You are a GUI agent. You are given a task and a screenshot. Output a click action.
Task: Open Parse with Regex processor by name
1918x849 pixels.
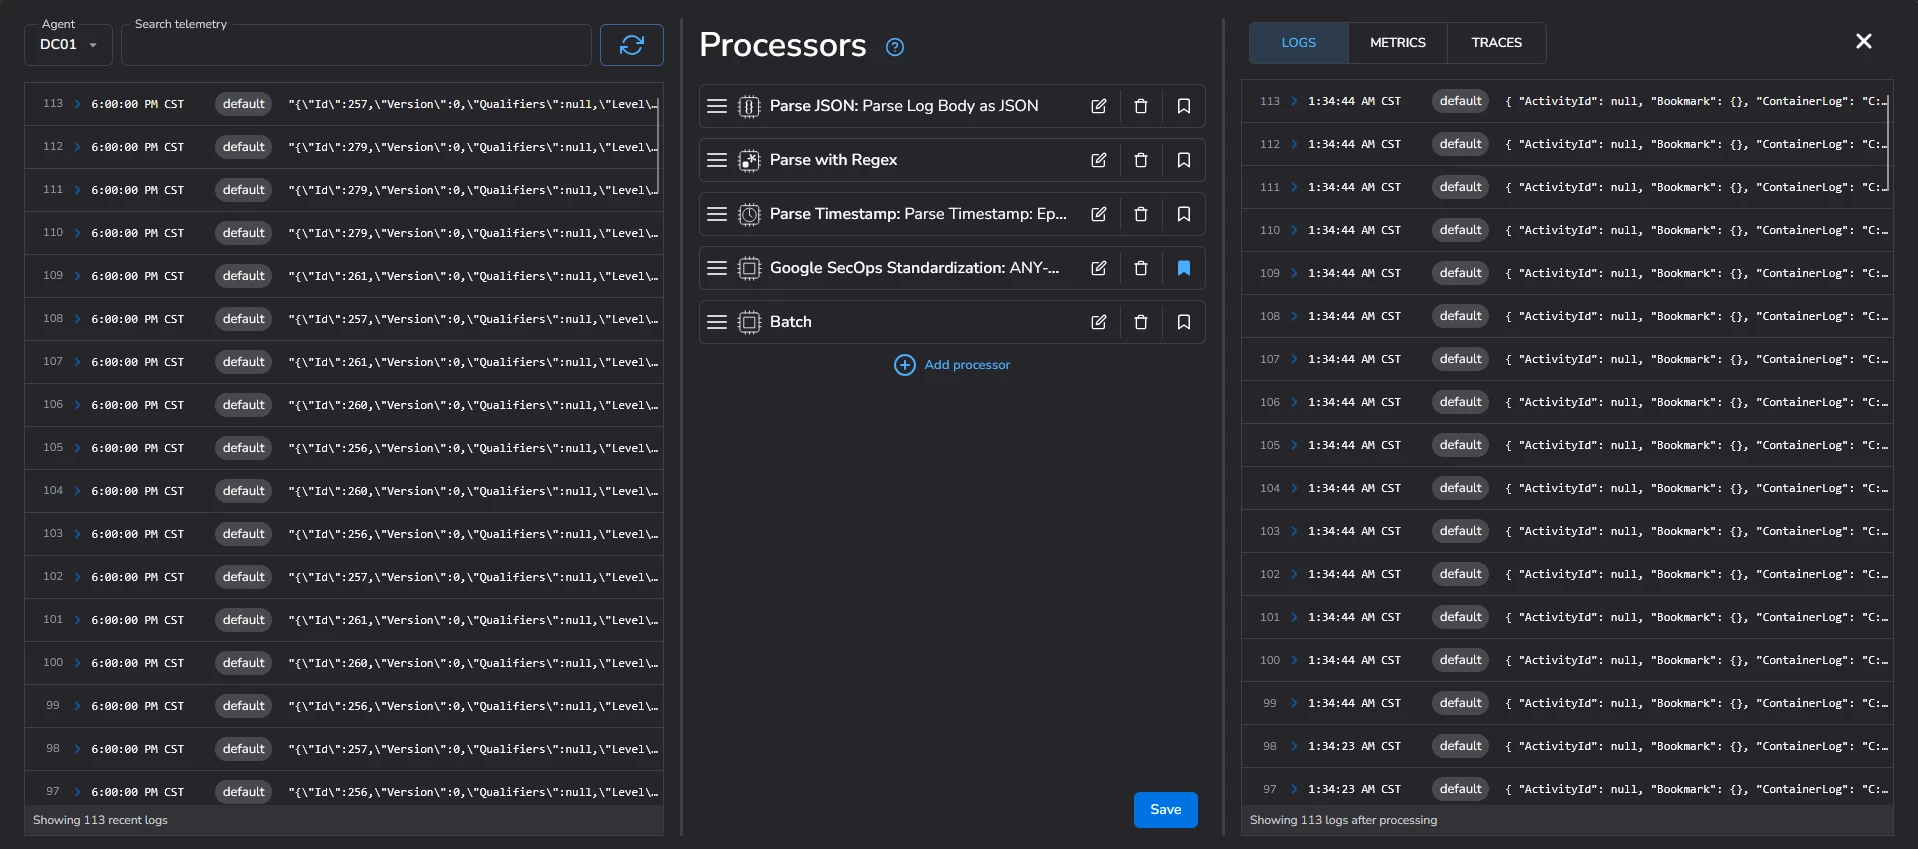(x=833, y=160)
